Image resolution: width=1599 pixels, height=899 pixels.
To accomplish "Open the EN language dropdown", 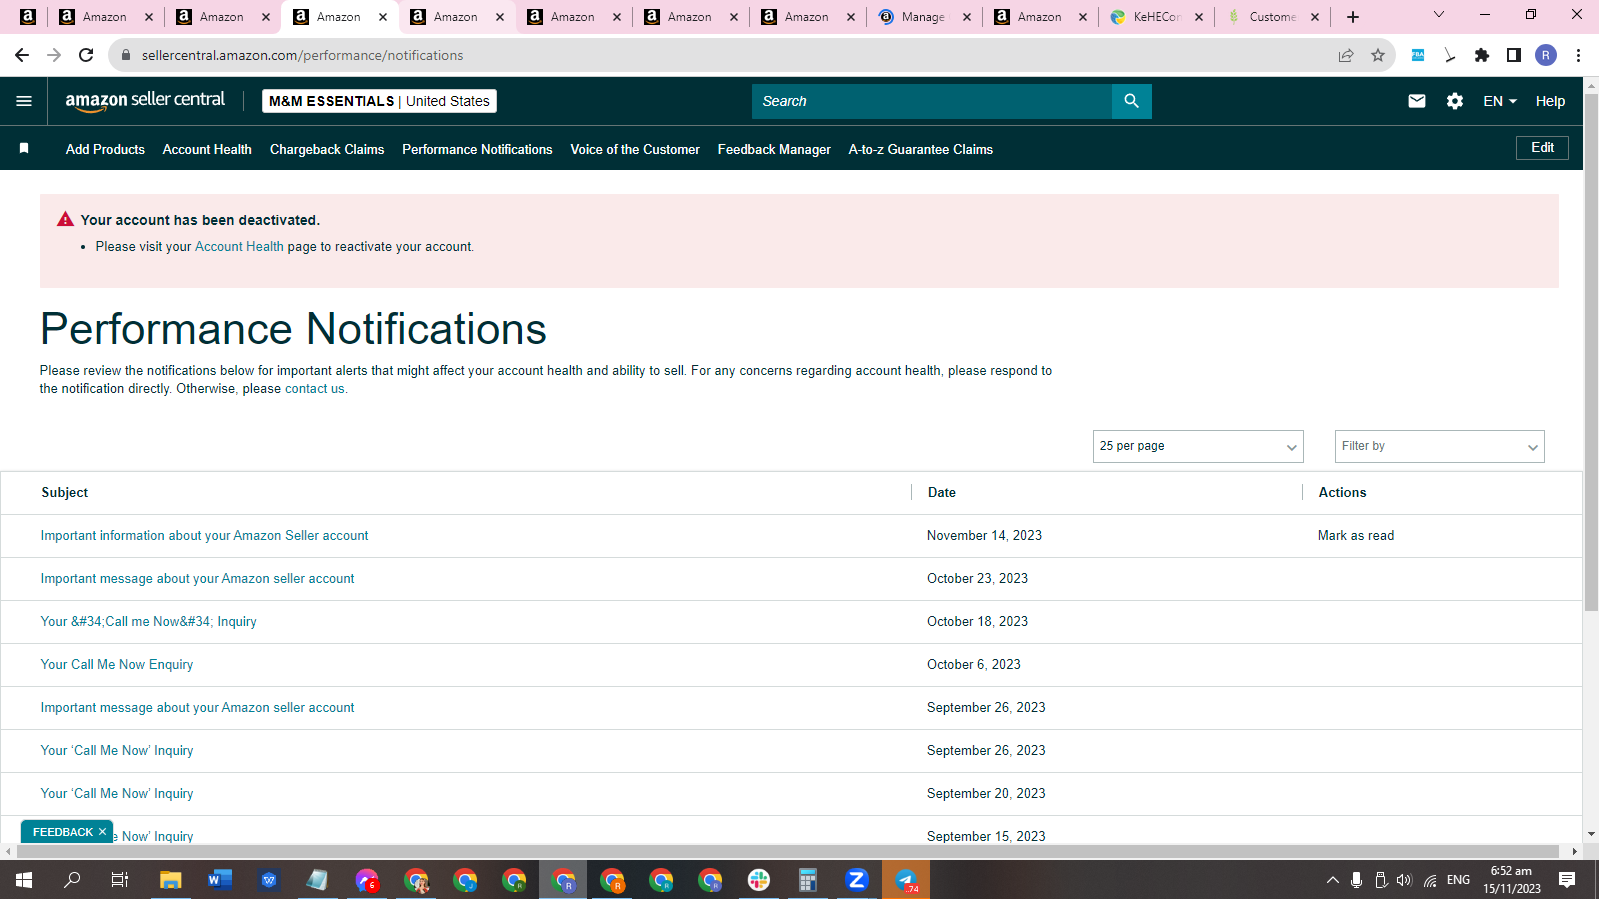I will tap(1500, 101).
